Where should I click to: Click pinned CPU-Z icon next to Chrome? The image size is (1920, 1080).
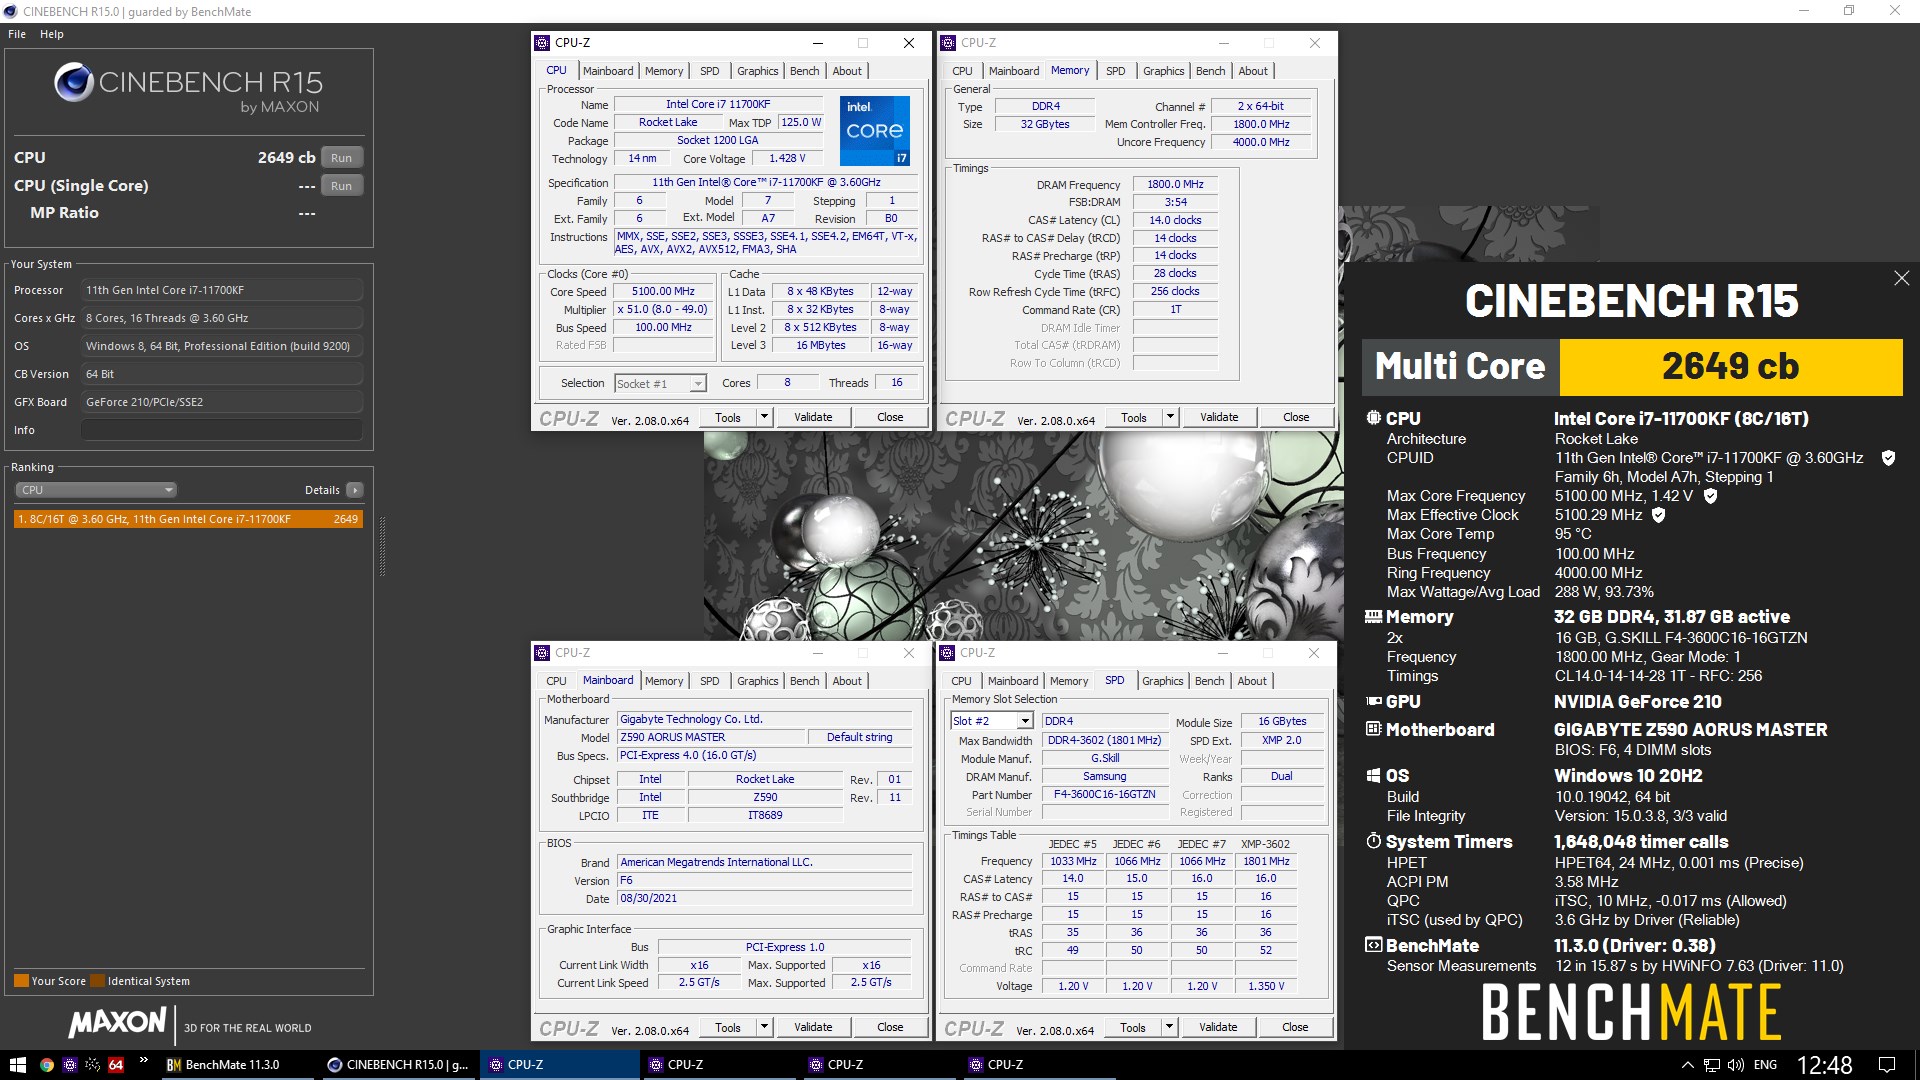(x=69, y=1065)
